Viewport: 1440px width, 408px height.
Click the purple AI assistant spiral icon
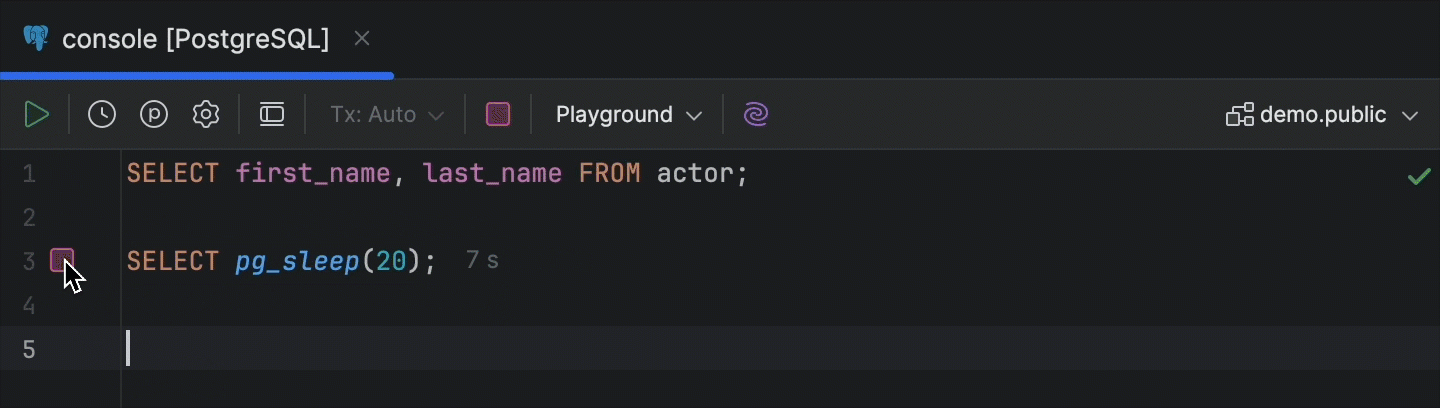click(x=756, y=115)
